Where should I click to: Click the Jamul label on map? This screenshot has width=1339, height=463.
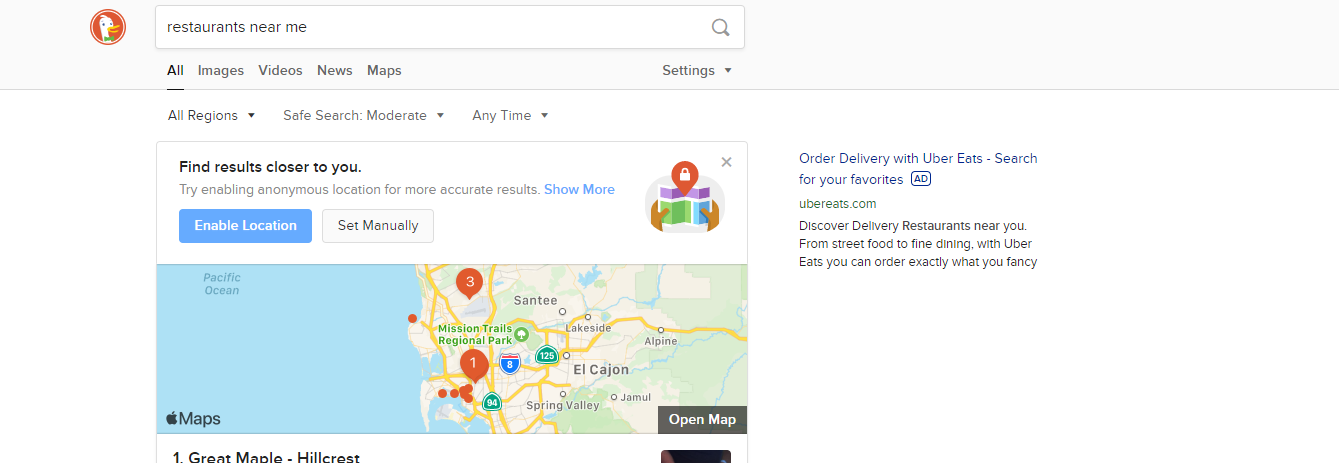click(636, 397)
